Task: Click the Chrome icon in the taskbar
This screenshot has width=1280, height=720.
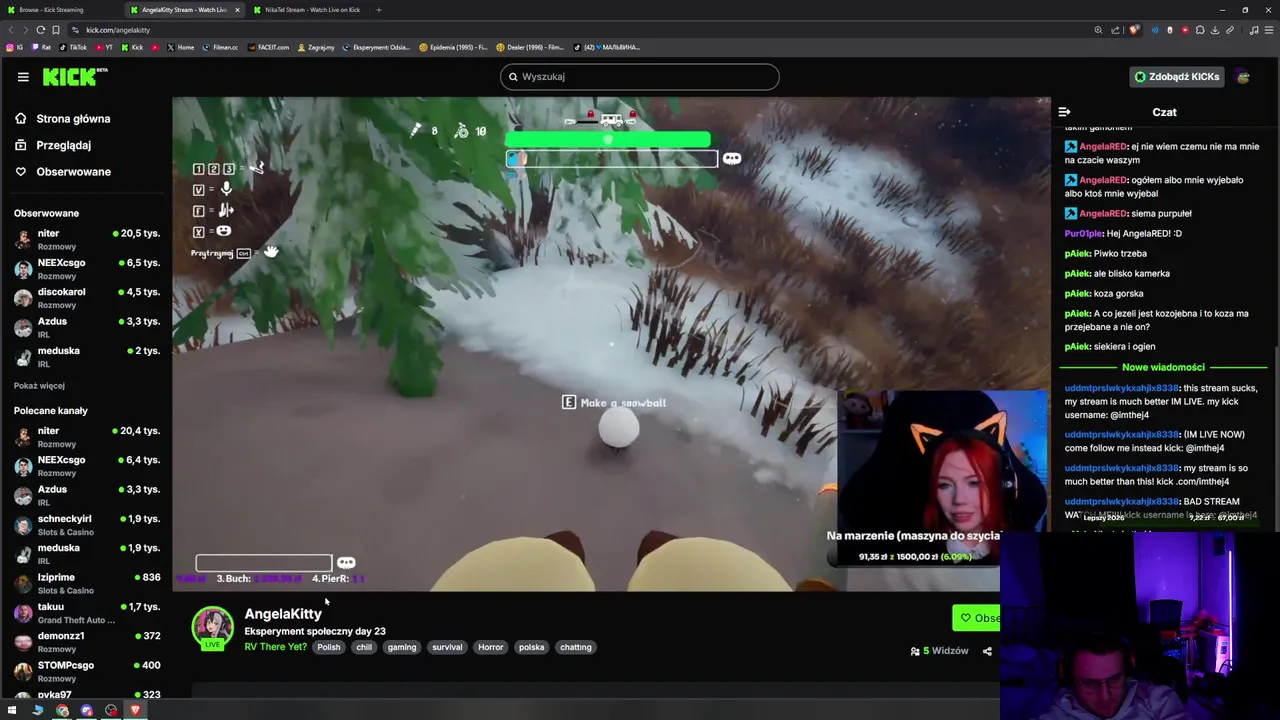Action: pyautogui.click(x=62, y=710)
